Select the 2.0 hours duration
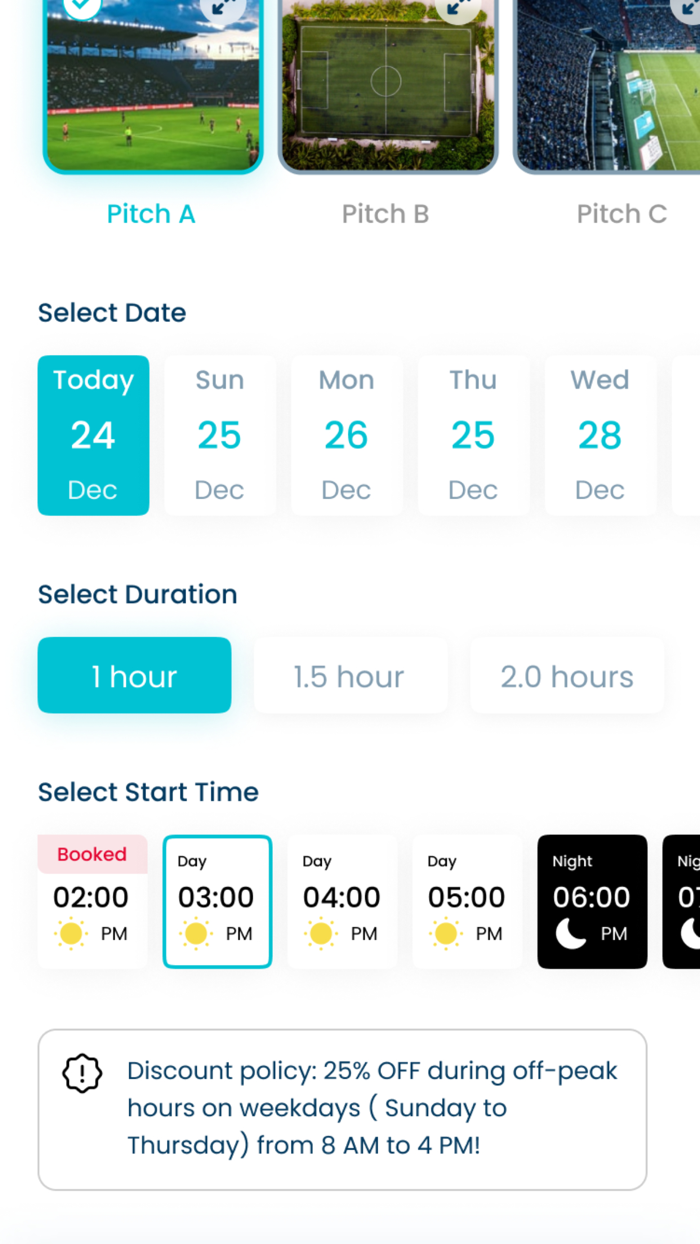The height and width of the screenshot is (1244, 700). click(566, 676)
